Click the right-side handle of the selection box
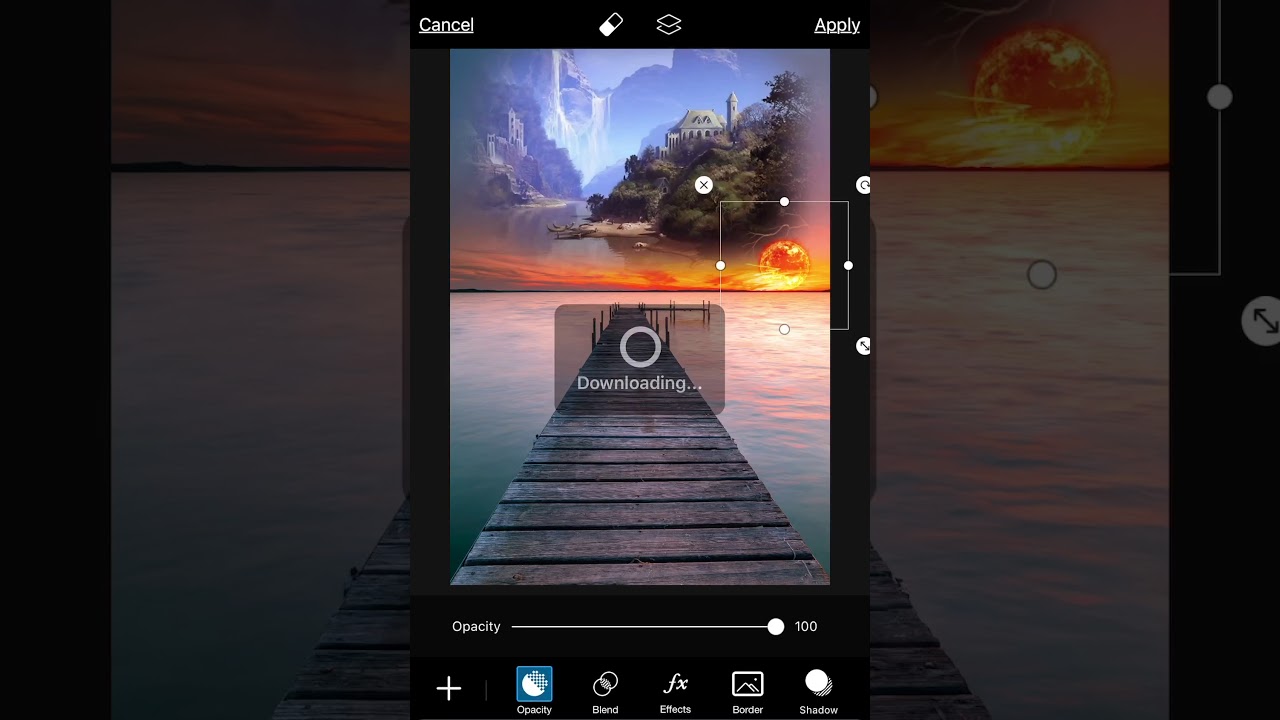Image resolution: width=1280 pixels, height=720 pixels. (848, 266)
